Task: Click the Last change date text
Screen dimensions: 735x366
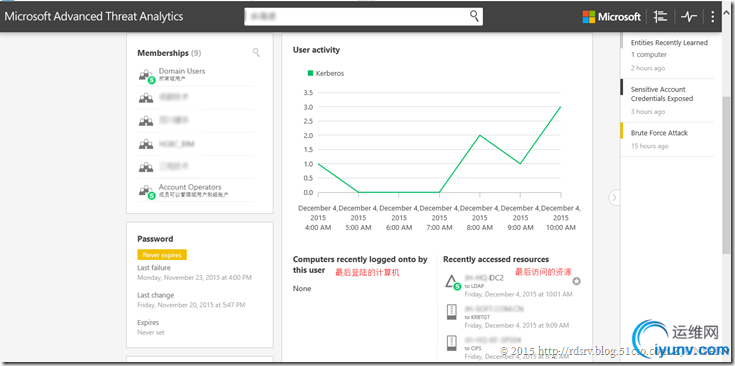Action: pyautogui.click(x=191, y=305)
